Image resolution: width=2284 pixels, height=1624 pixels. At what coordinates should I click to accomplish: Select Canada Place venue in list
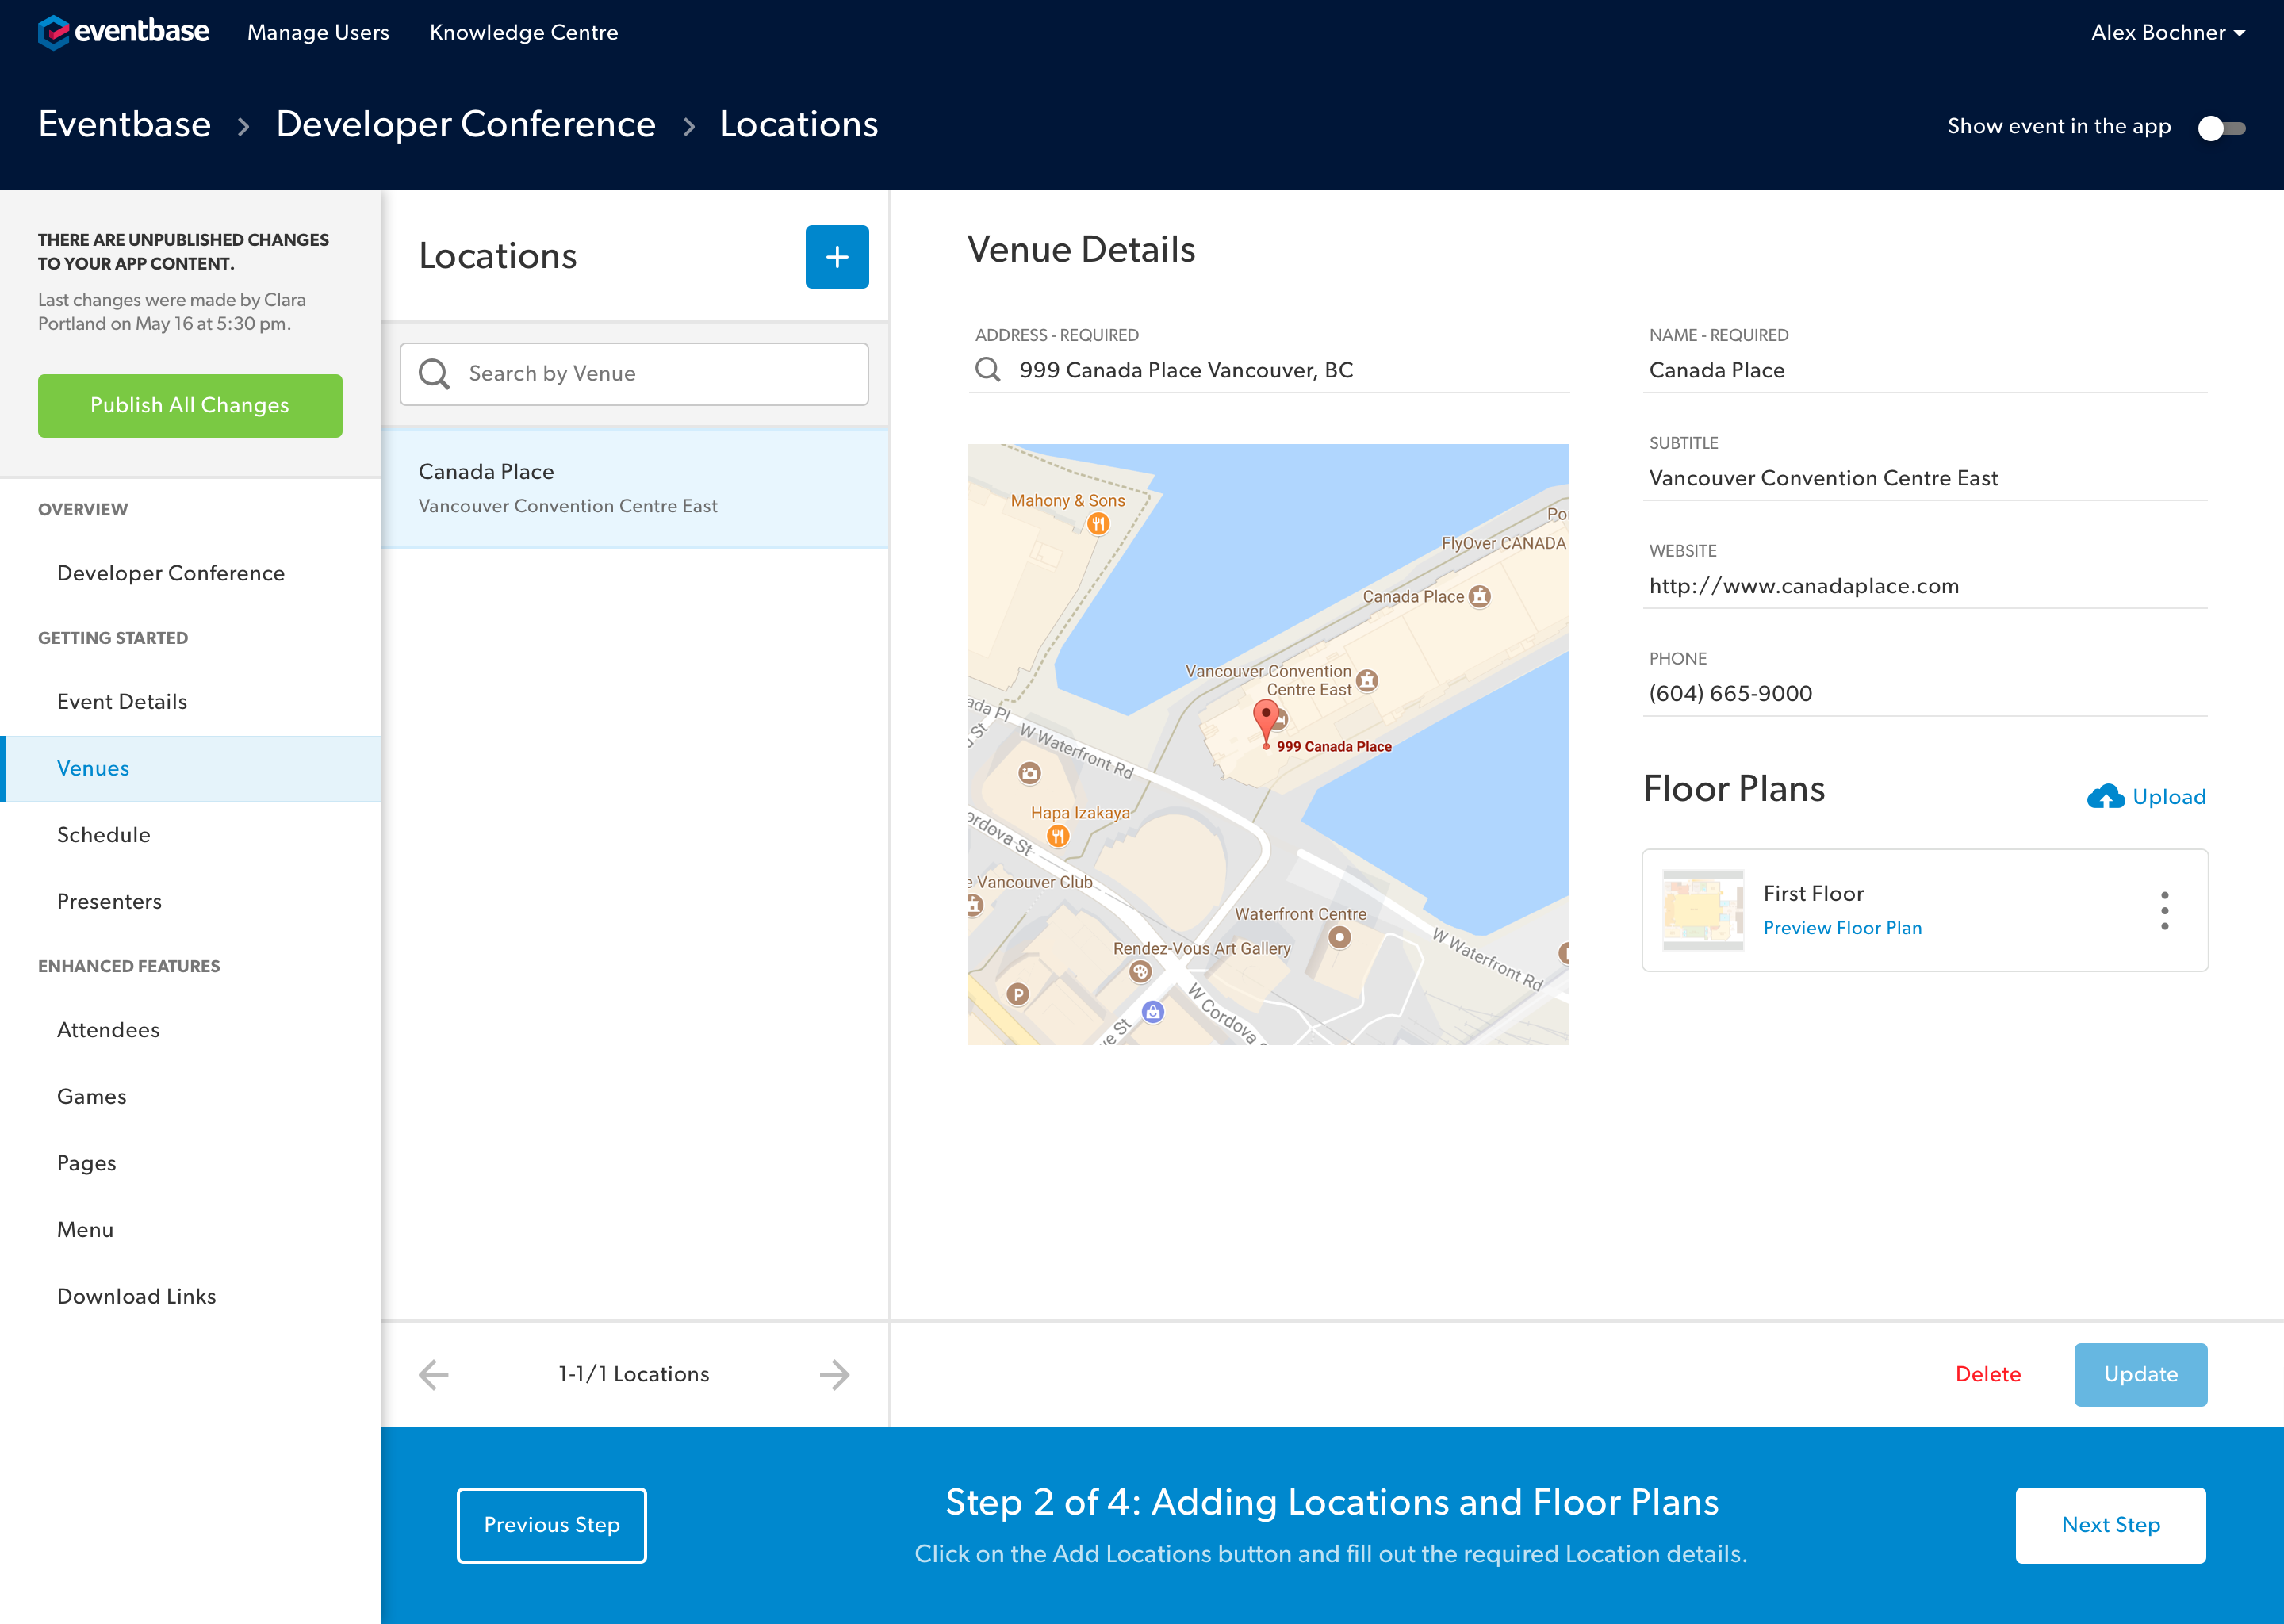(x=634, y=488)
